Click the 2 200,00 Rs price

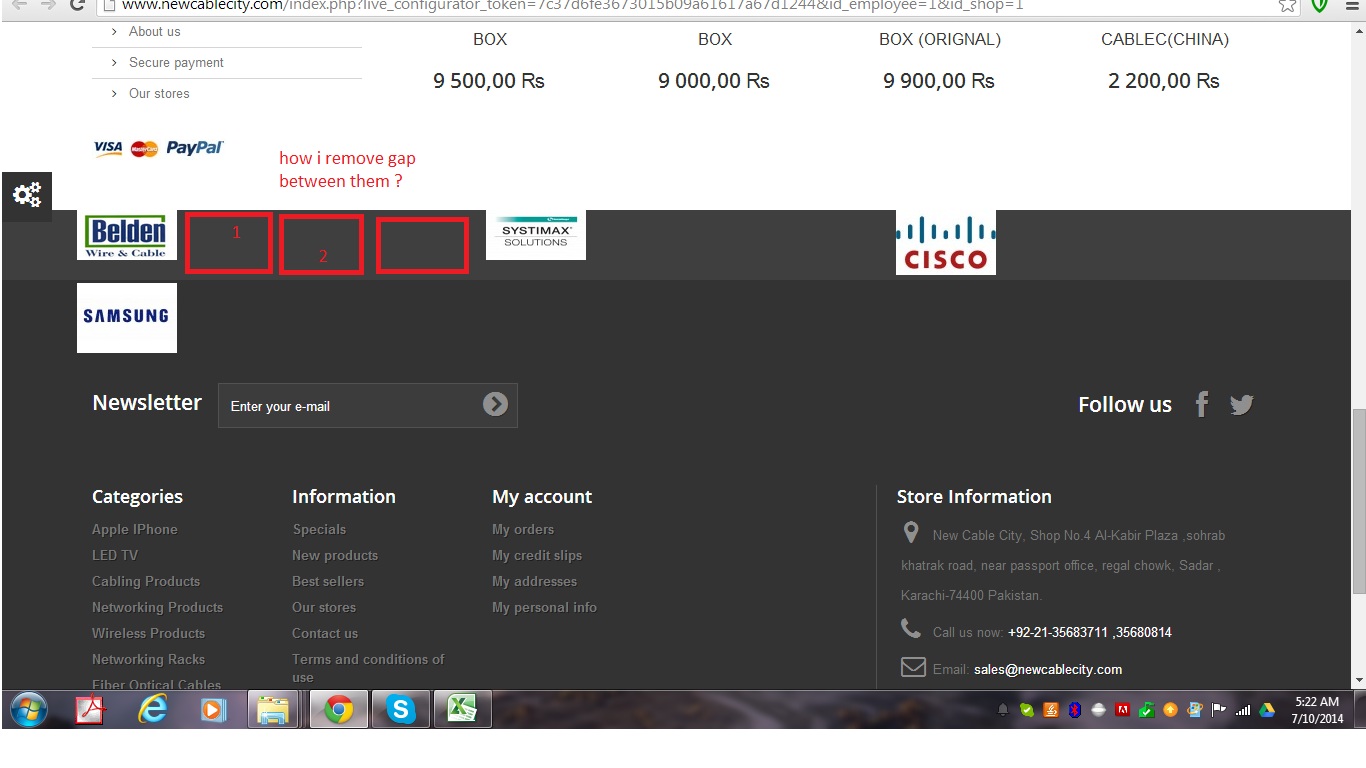tap(1164, 81)
